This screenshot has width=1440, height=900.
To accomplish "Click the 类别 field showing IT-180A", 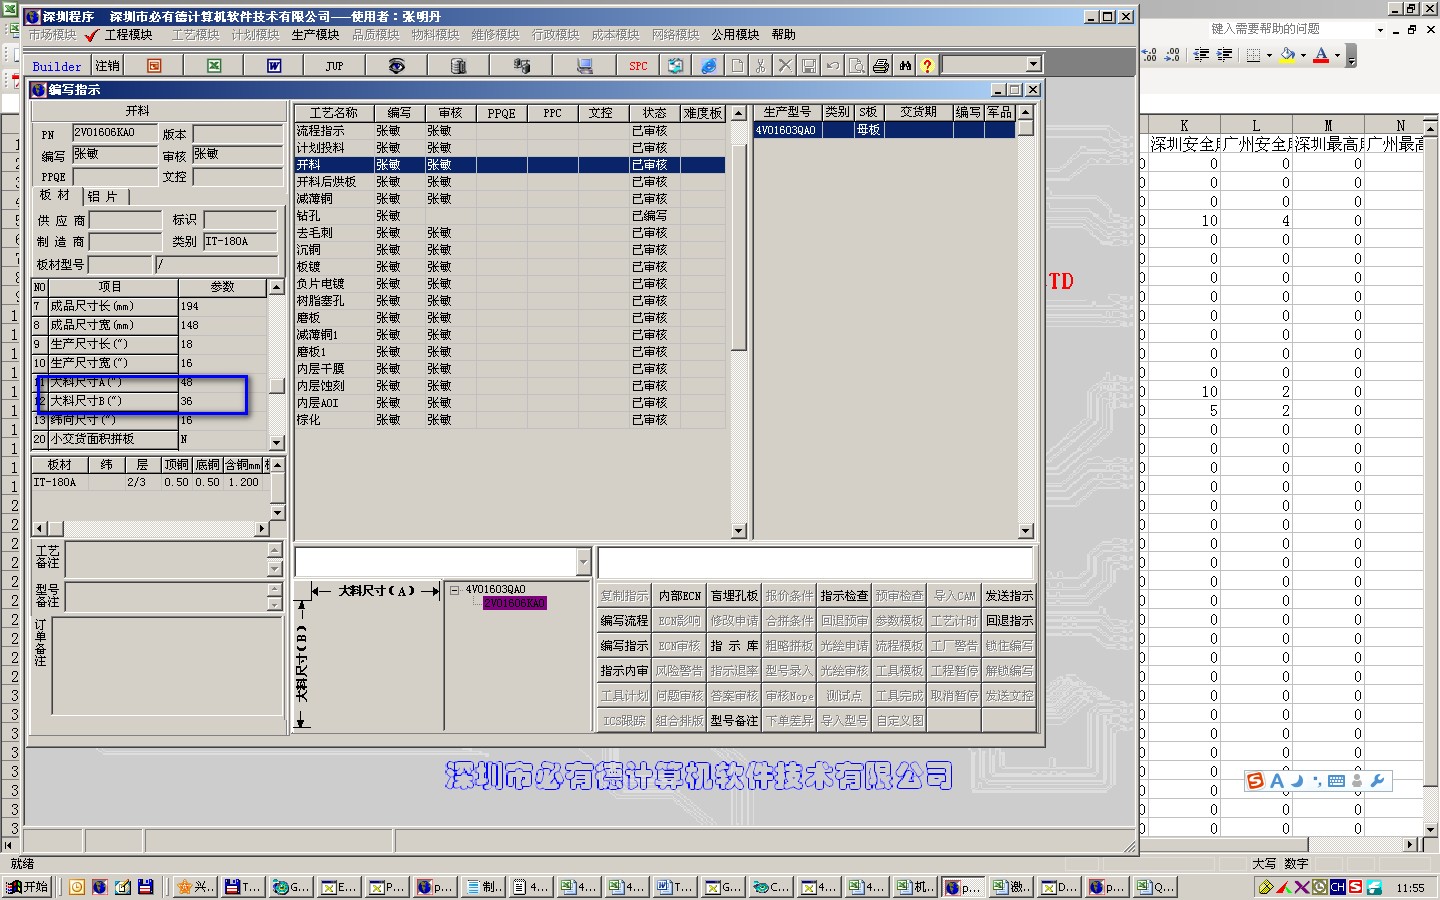I will [x=240, y=242].
